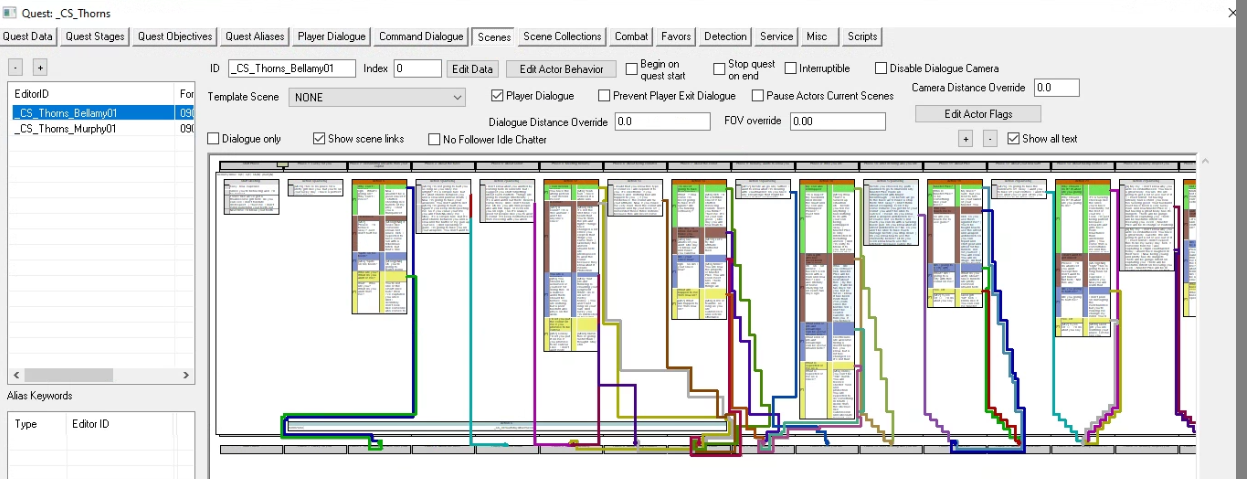Viewport: 1247px width, 479px height.
Task: Click the EditorID column header
Action: click(x=90, y=93)
